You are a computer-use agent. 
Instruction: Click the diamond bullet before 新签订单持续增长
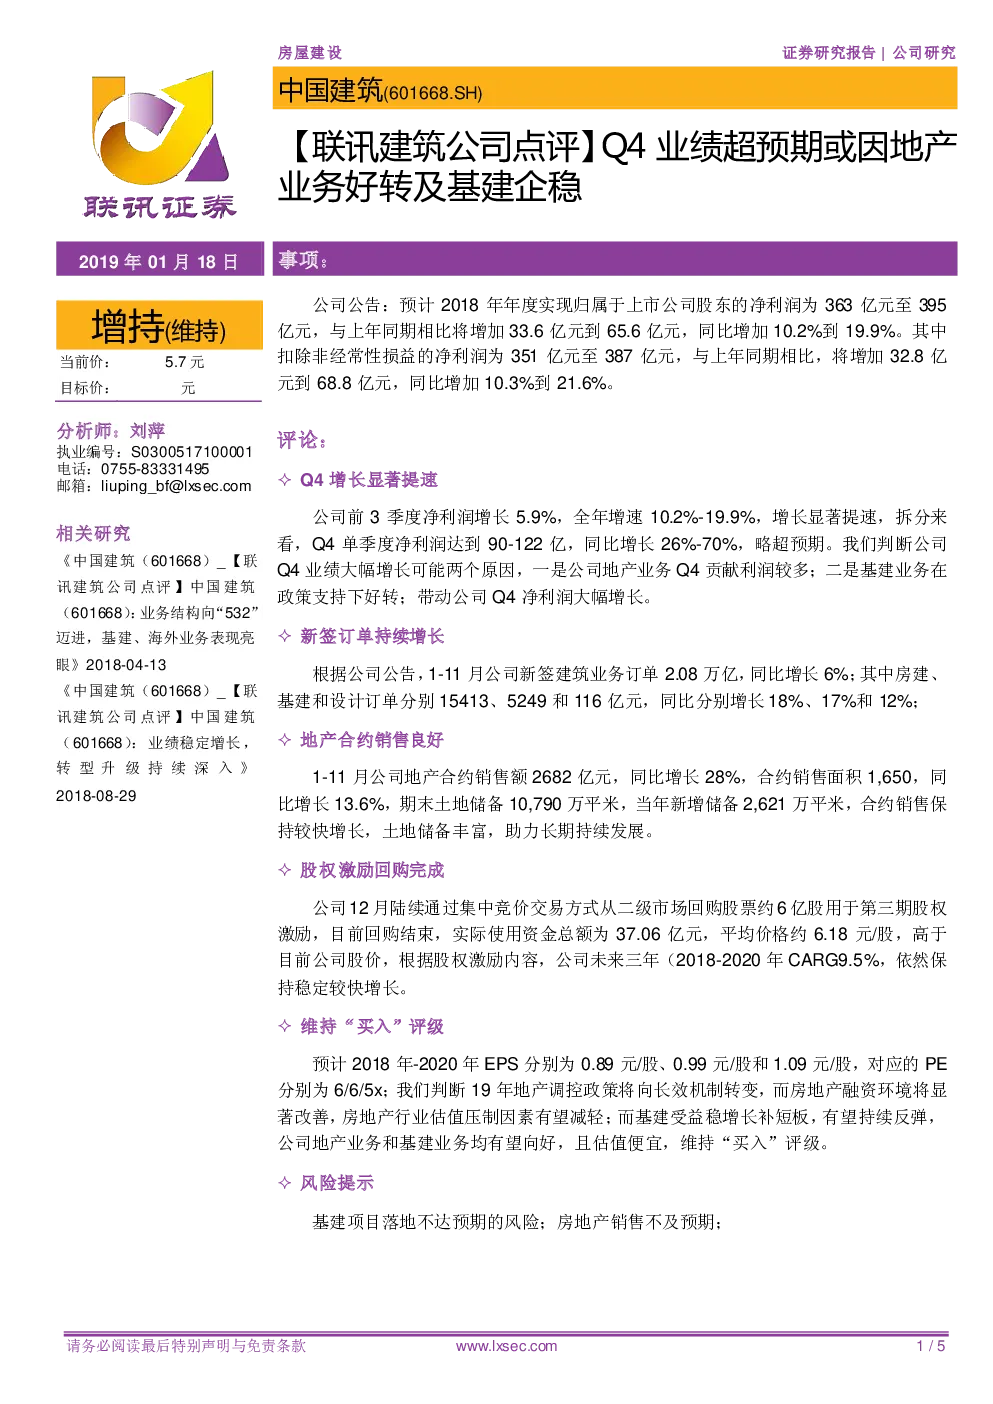pos(285,636)
